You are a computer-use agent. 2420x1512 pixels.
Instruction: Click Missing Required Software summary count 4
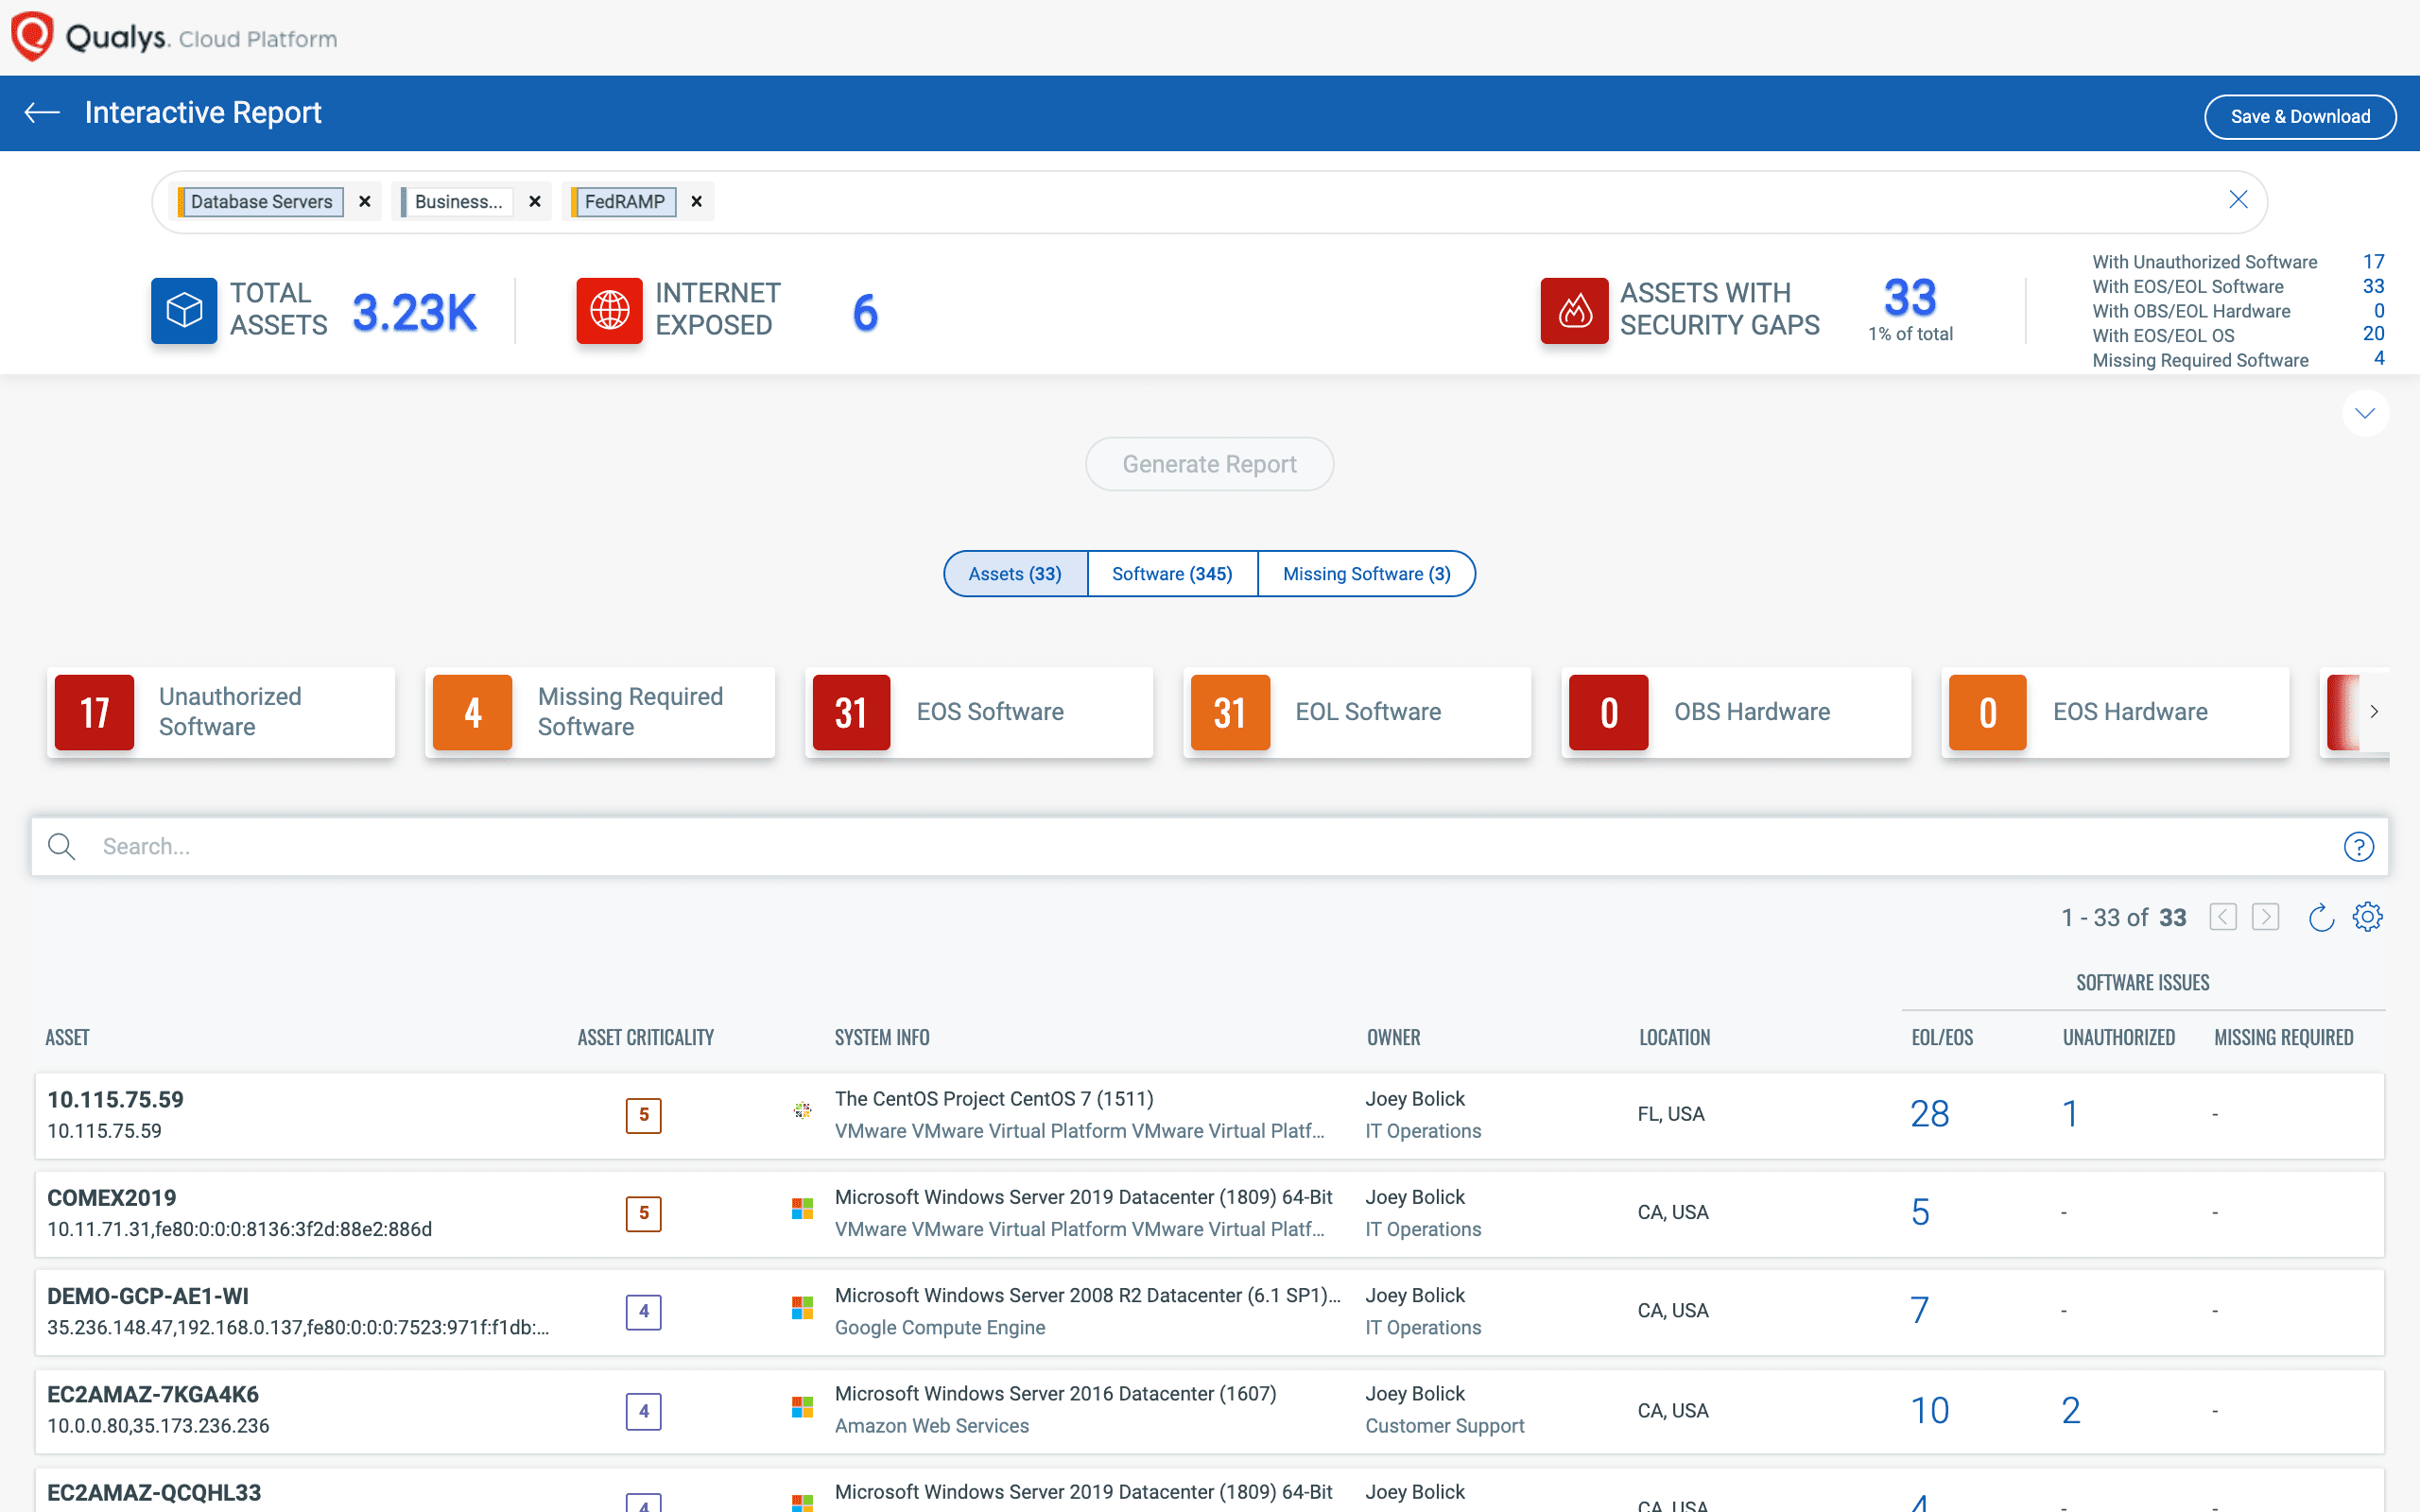click(x=2379, y=358)
